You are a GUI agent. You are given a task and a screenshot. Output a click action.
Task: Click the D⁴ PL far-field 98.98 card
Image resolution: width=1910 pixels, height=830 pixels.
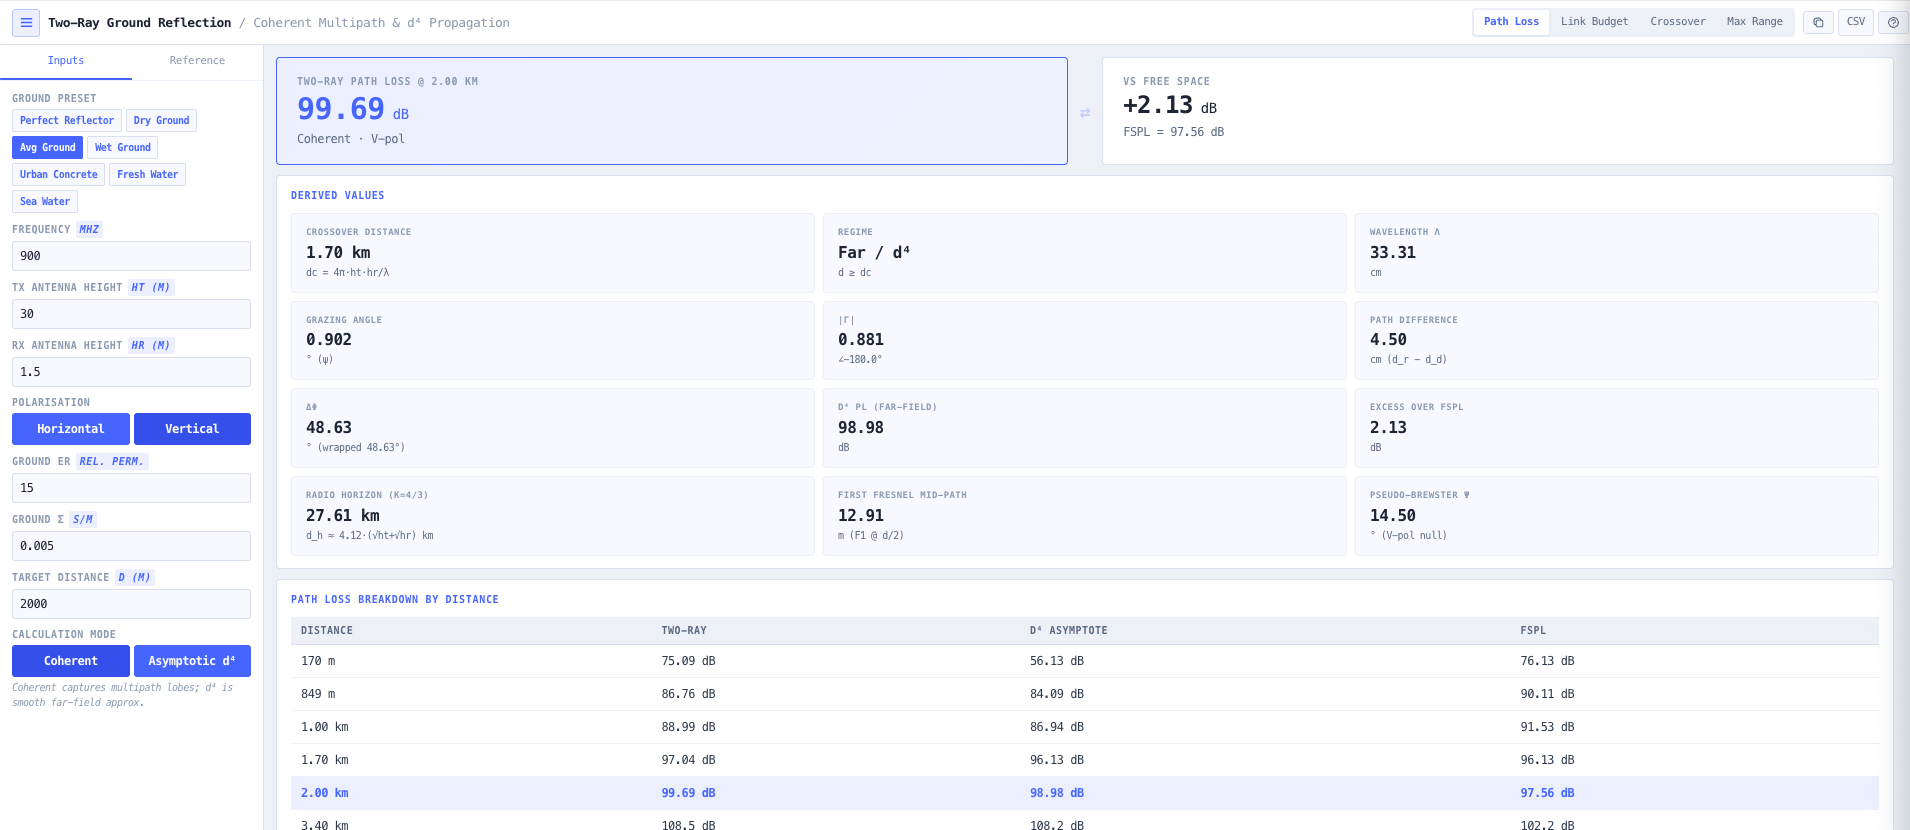coord(1084,428)
